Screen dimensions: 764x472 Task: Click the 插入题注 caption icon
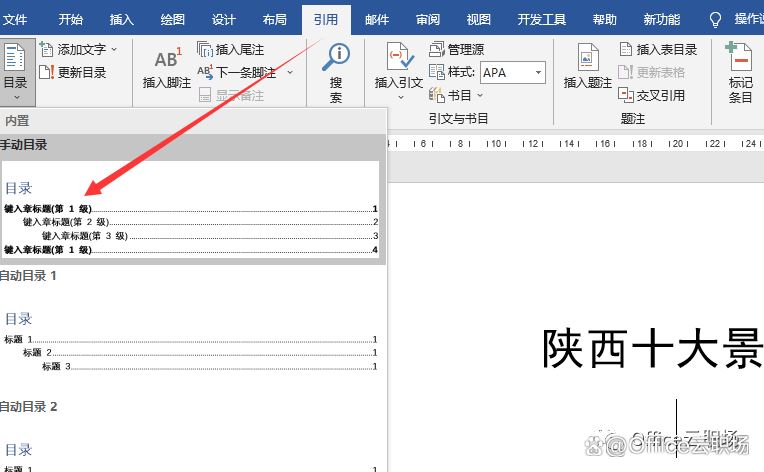pyautogui.click(x=587, y=60)
